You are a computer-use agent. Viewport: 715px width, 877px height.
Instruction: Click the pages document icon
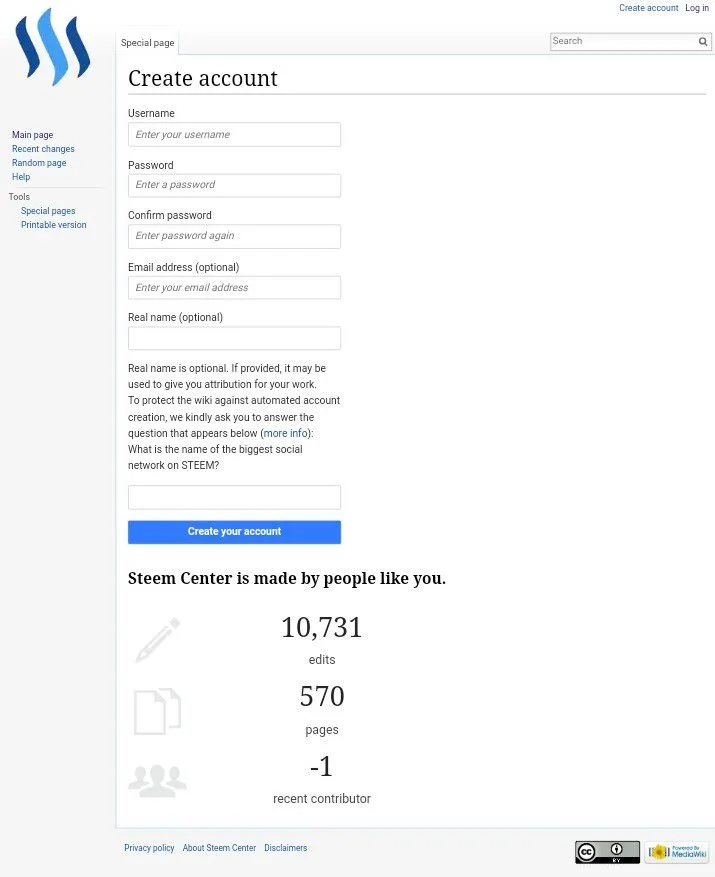point(158,711)
